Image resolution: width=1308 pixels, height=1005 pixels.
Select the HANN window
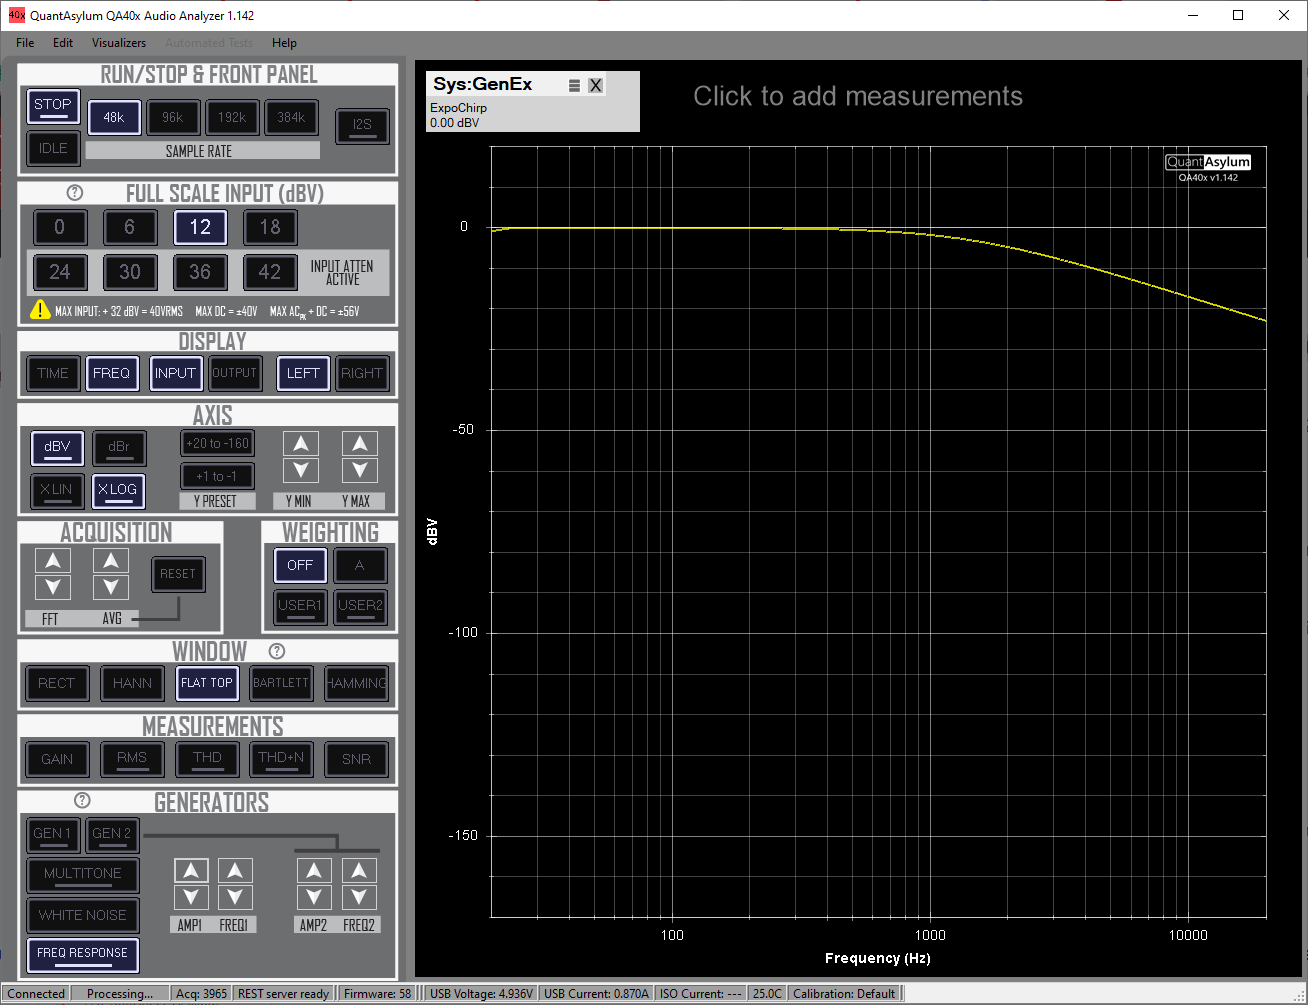pos(132,684)
